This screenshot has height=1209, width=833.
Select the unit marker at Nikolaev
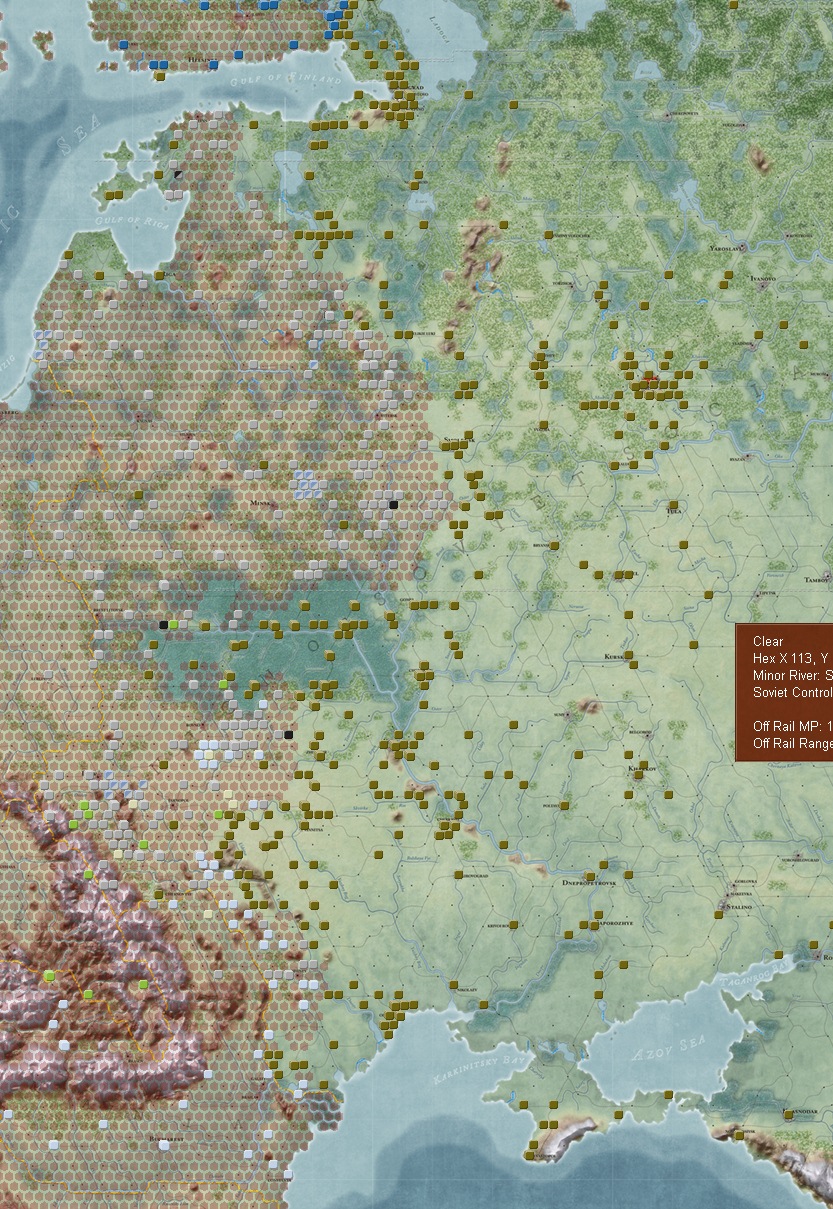tap(455, 986)
